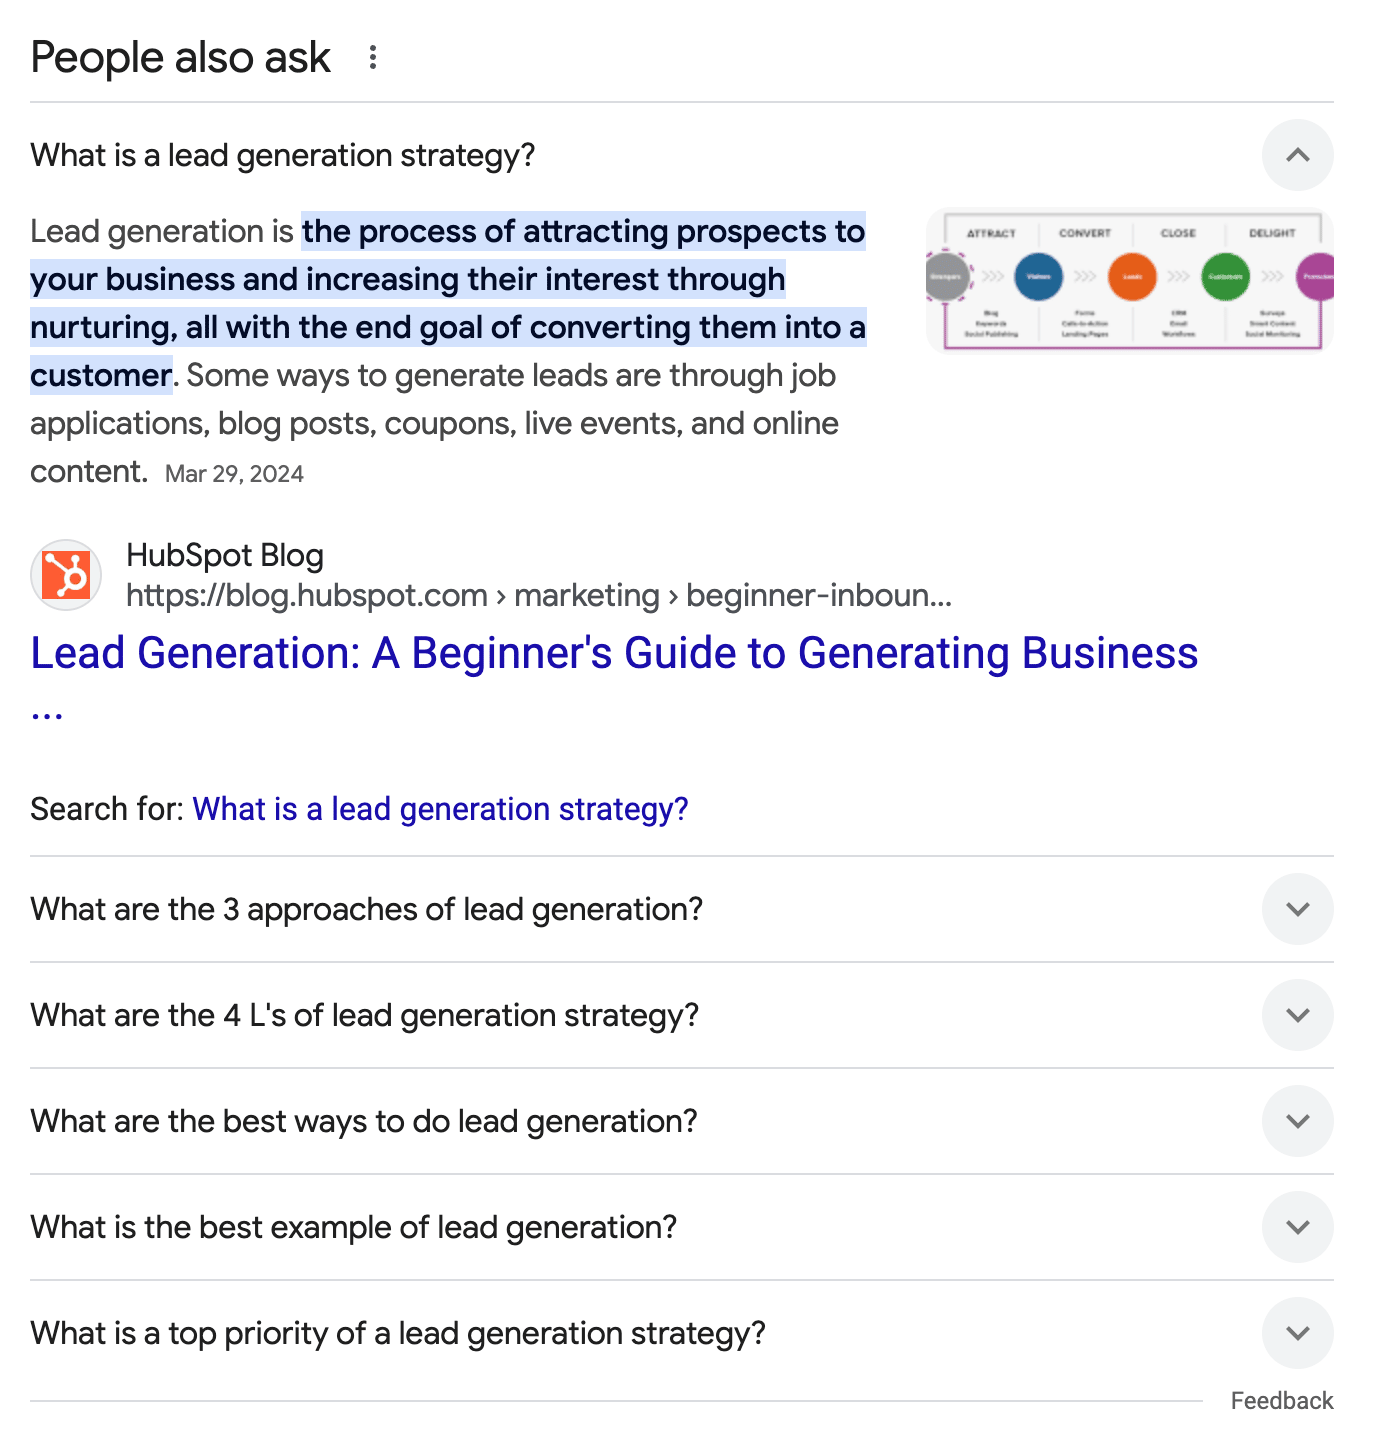Select the best example of lead generation question
Screen dimensions: 1386x1444
354,1227
